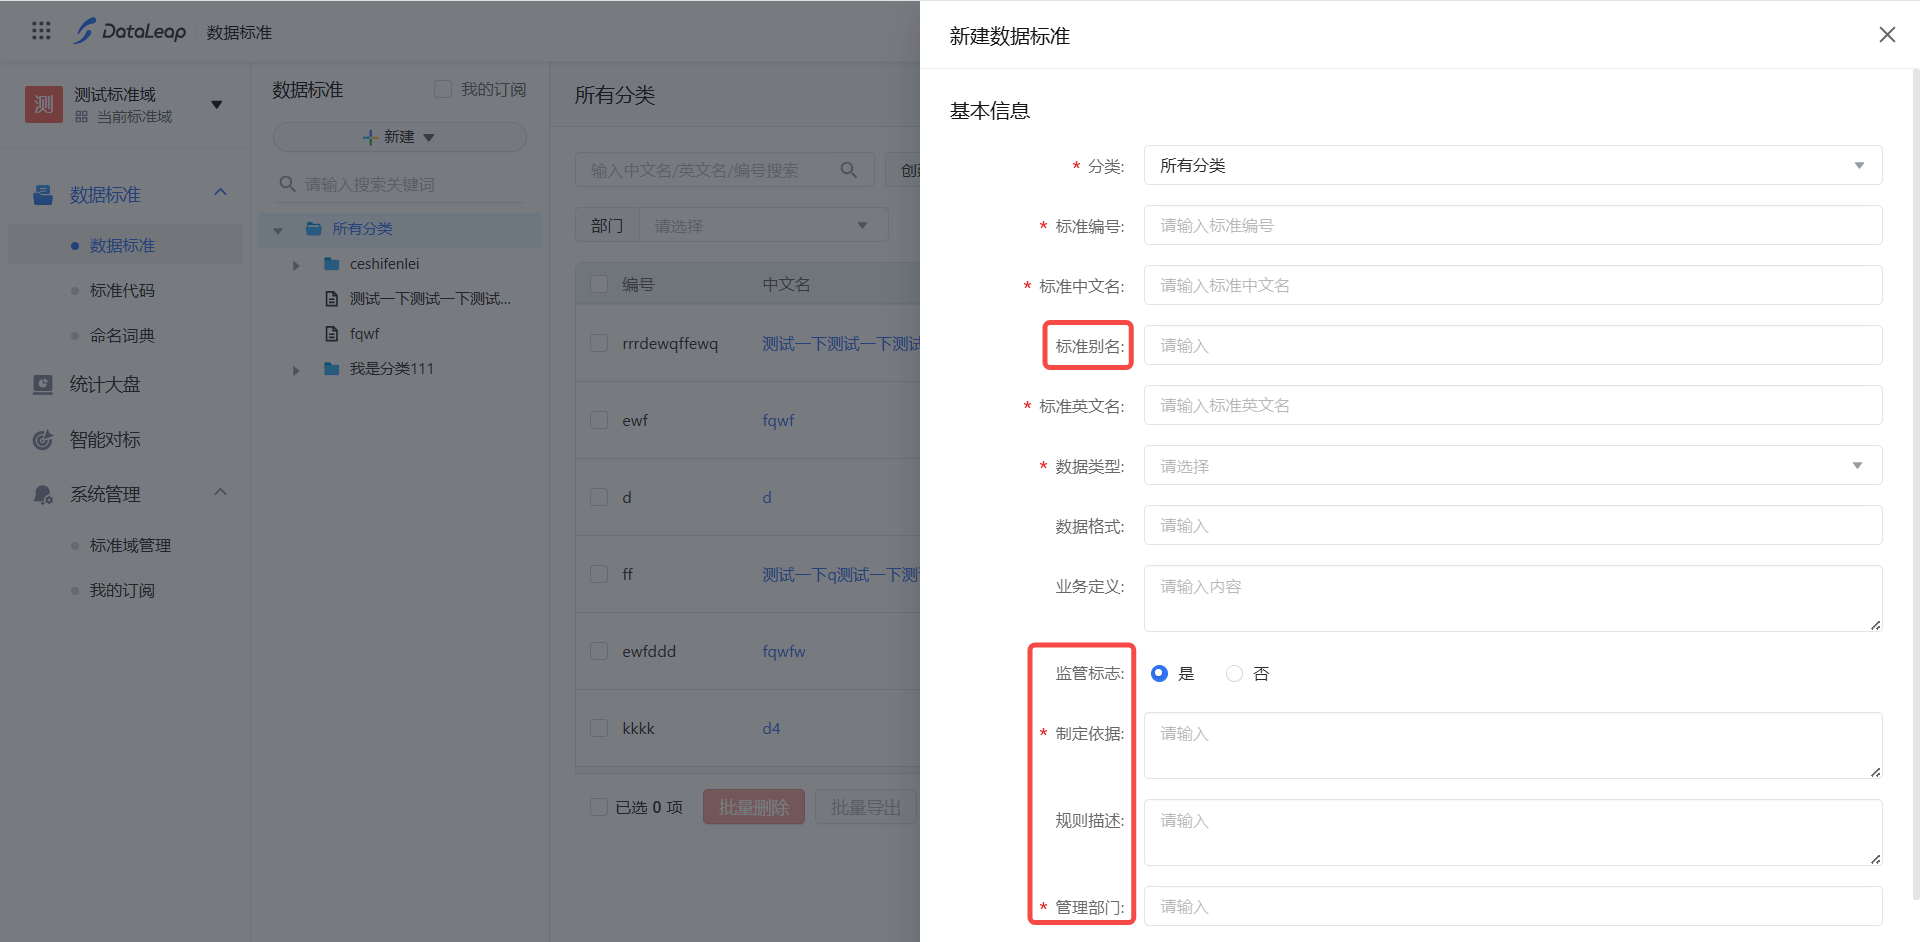Image resolution: width=1920 pixels, height=942 pixels.
Task: Click the fqwf document icon in tree
Action: pos(332,334)
